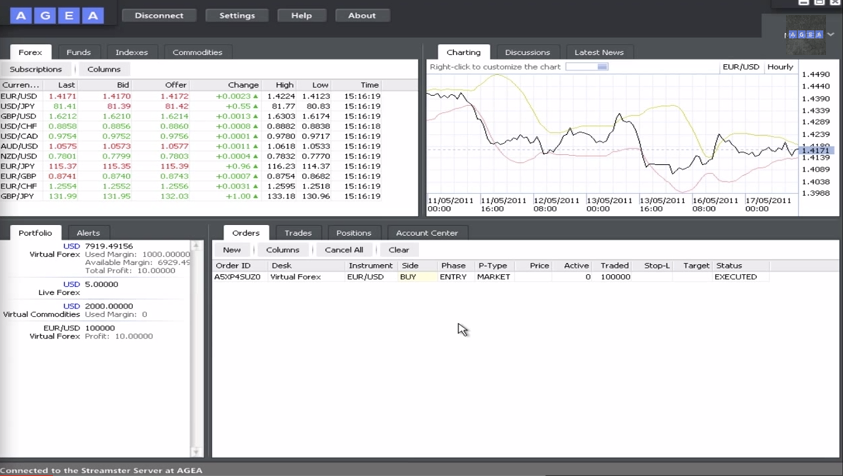The width and height of the screenshot is (843, 476).
Task: Click the Order ID column header
Action: 240,266
